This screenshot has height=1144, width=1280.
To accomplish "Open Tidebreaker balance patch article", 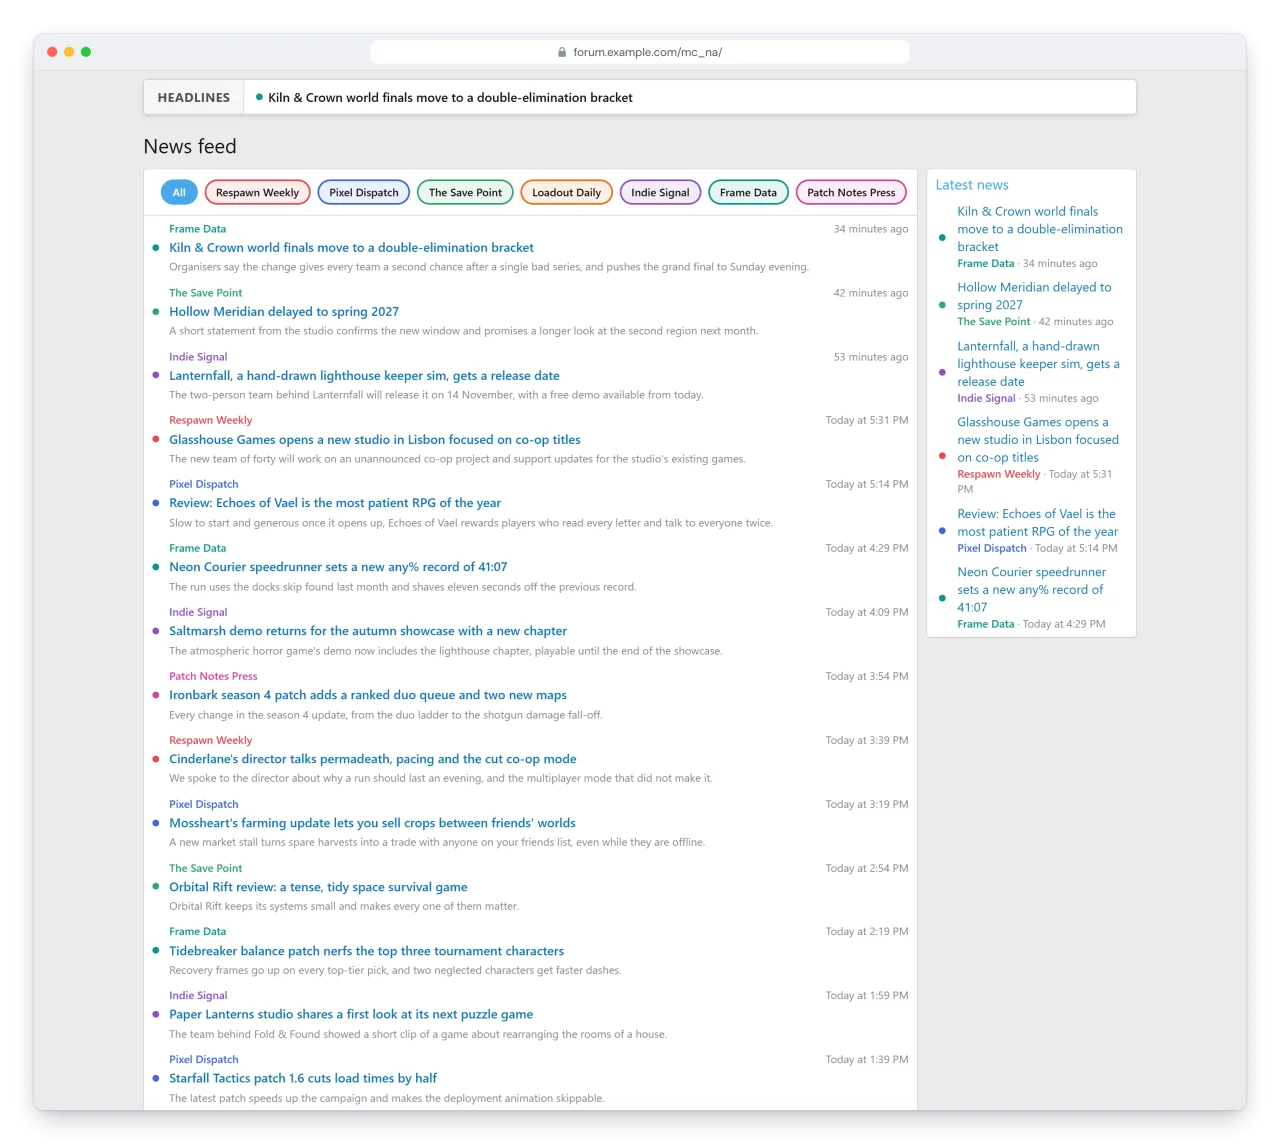I will click(366, 951).
